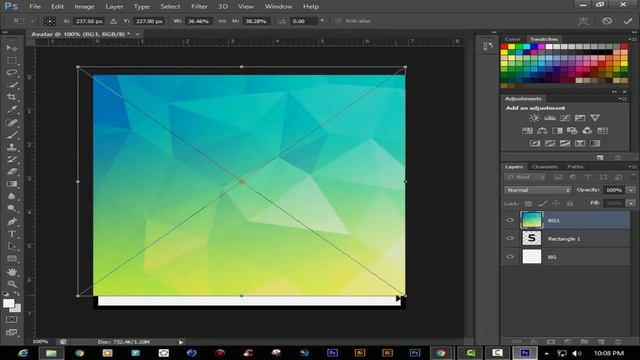Image resolution: width=640 pixels, height=360 pixels.
Task: Open the Adjustments panel flyout menu
Action: click(622, 99)
